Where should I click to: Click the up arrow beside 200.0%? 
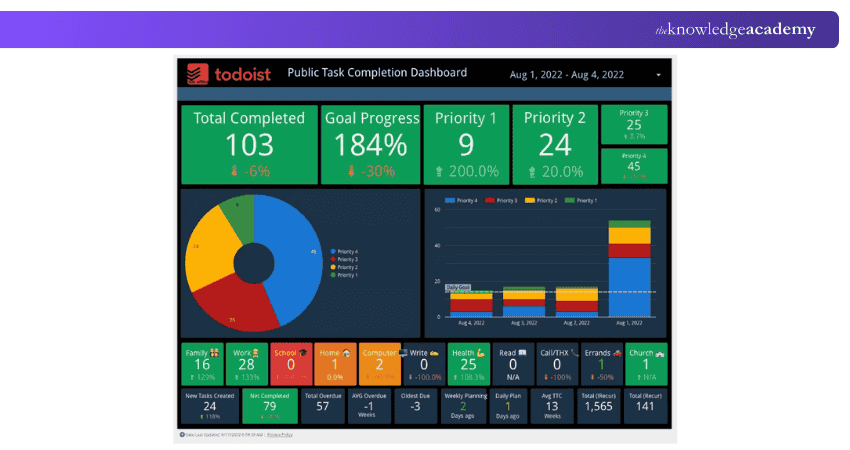tap(440, 172)
